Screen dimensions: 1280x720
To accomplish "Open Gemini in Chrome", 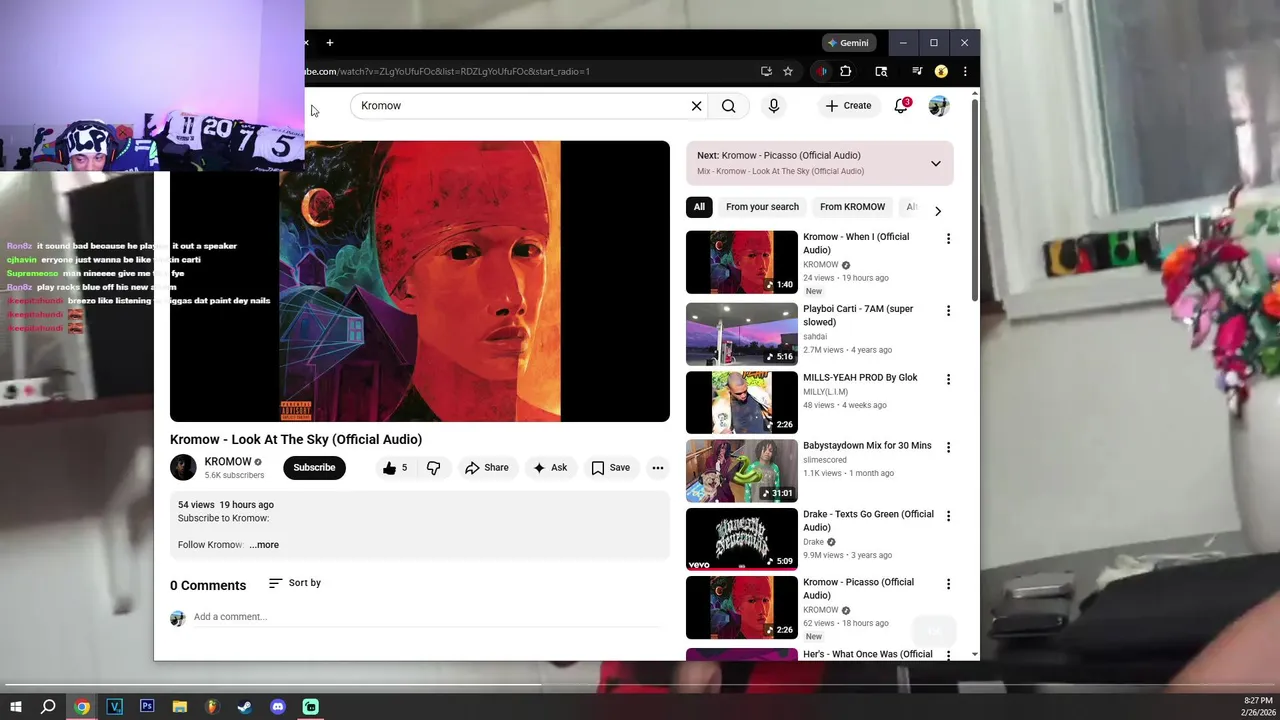I will 848,43.
